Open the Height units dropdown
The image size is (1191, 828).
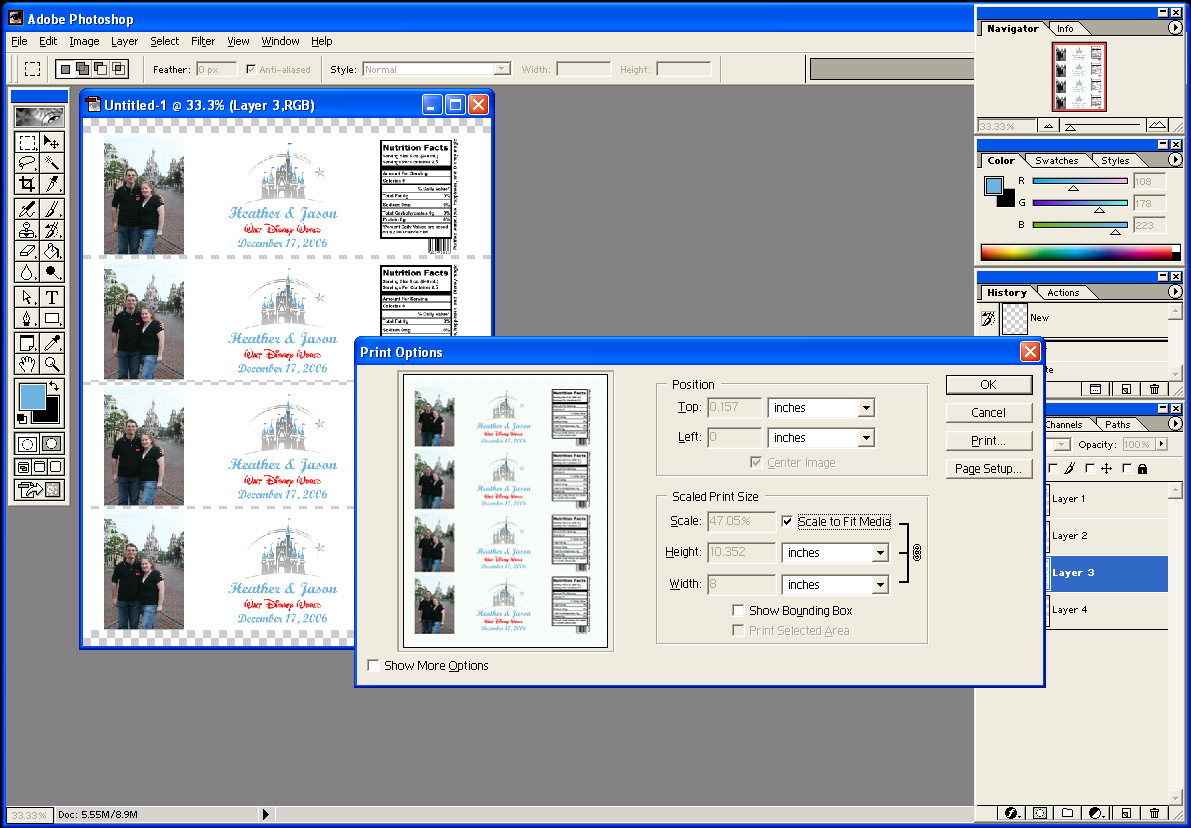pos(880,553)
